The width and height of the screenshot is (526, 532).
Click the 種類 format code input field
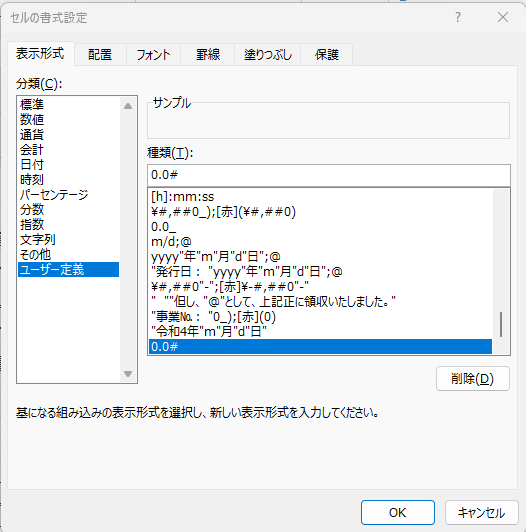pyautogui.click(x=329, y=175)
